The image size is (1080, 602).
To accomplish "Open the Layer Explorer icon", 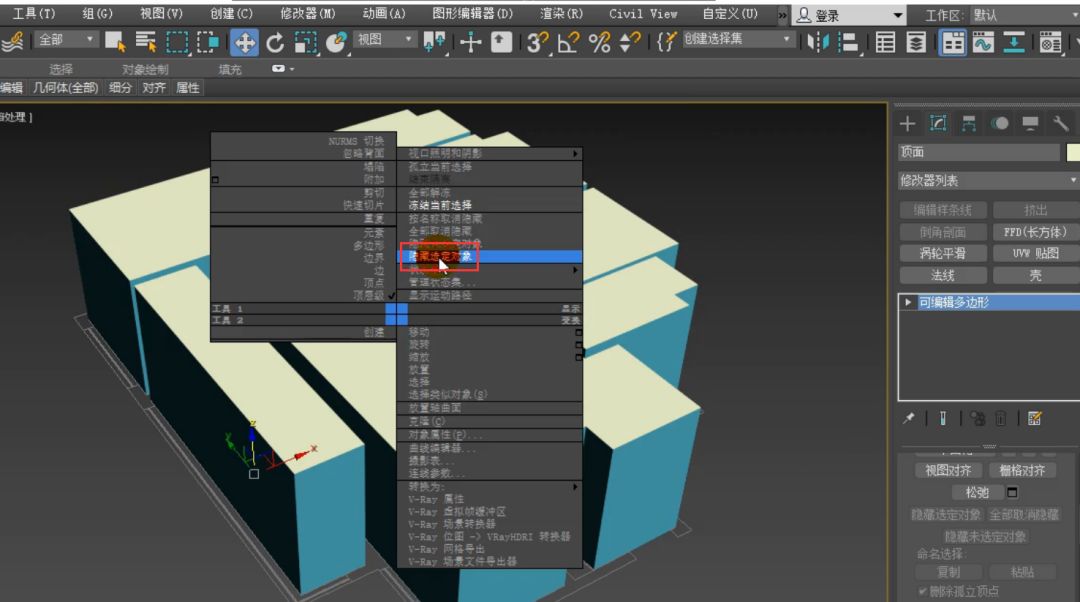I will click(916, 43).
